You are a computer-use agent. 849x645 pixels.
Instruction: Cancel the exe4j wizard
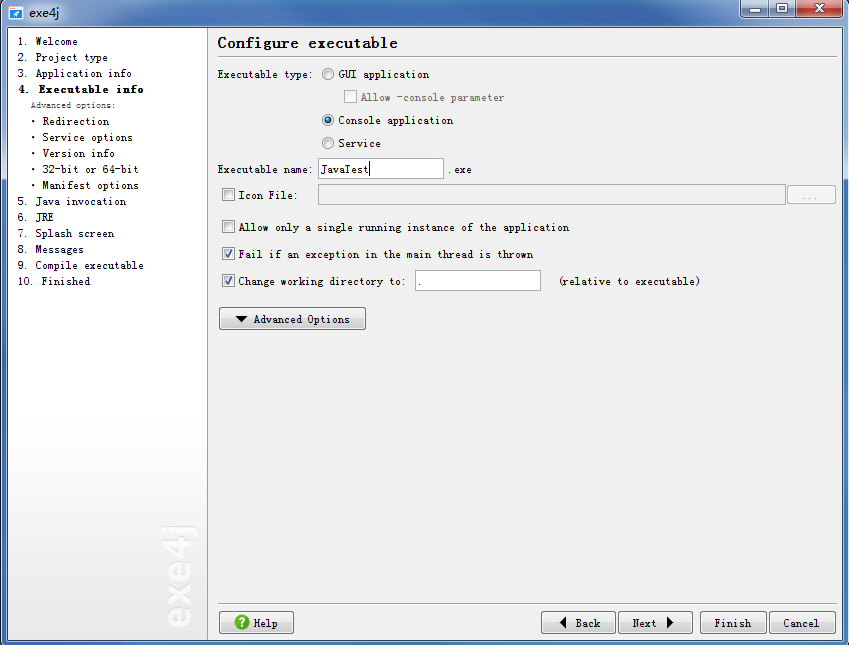point(801,623)
